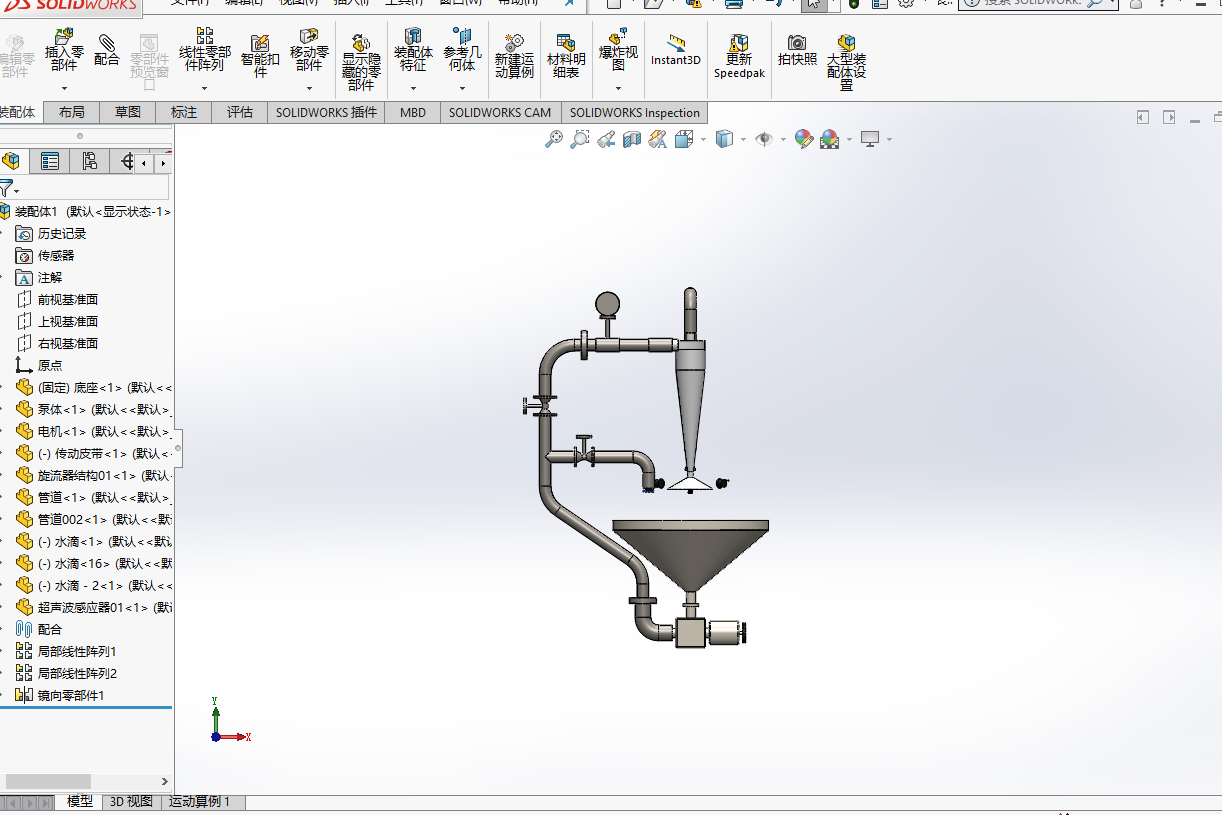Click the Reference Geometry (参考几何体) tool
Screen dimensions: 1222x815
coord(462,51)
